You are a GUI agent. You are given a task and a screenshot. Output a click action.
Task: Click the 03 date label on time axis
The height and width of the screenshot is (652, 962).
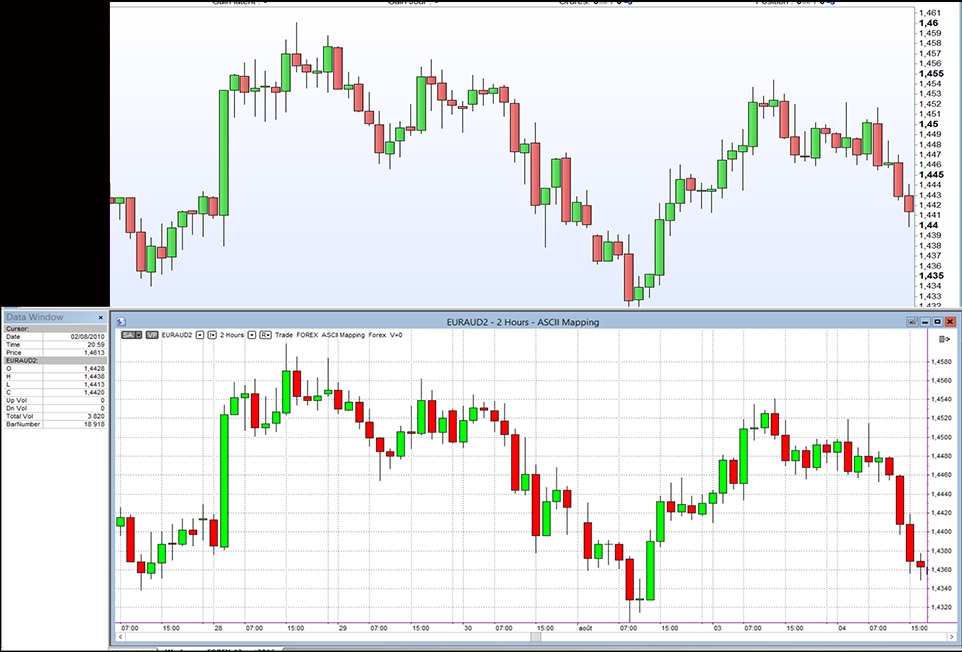pyautogui.click(x=717, y=628)
